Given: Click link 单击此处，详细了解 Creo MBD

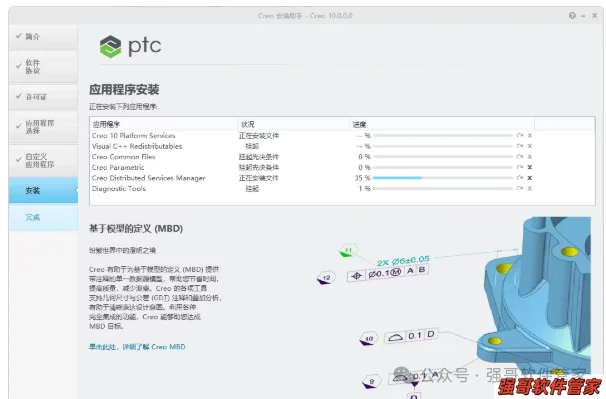Looking at the screenshot, I should tap(137, 347).
